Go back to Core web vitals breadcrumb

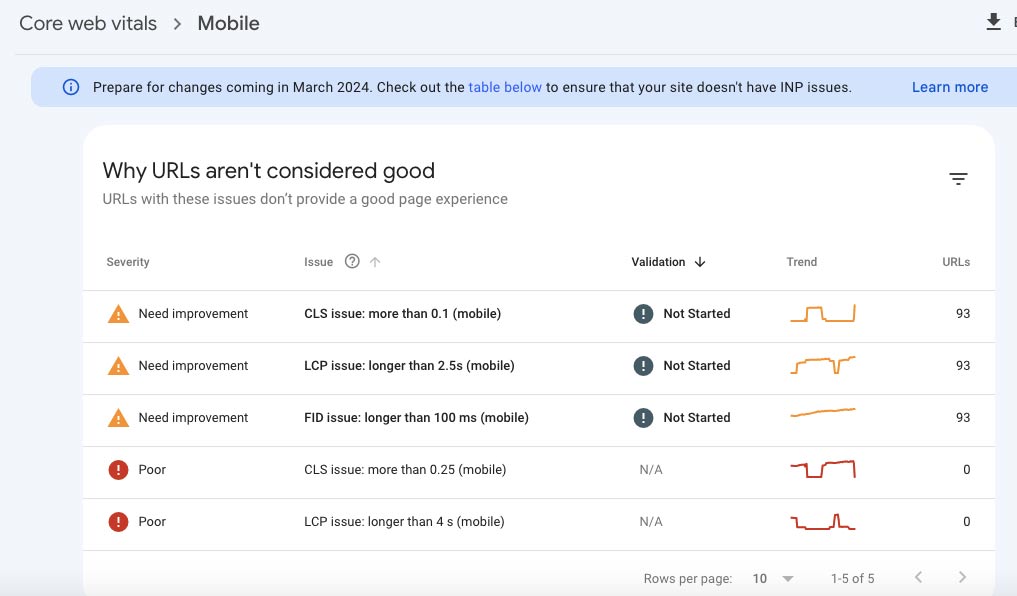click(x=88, y=23)
